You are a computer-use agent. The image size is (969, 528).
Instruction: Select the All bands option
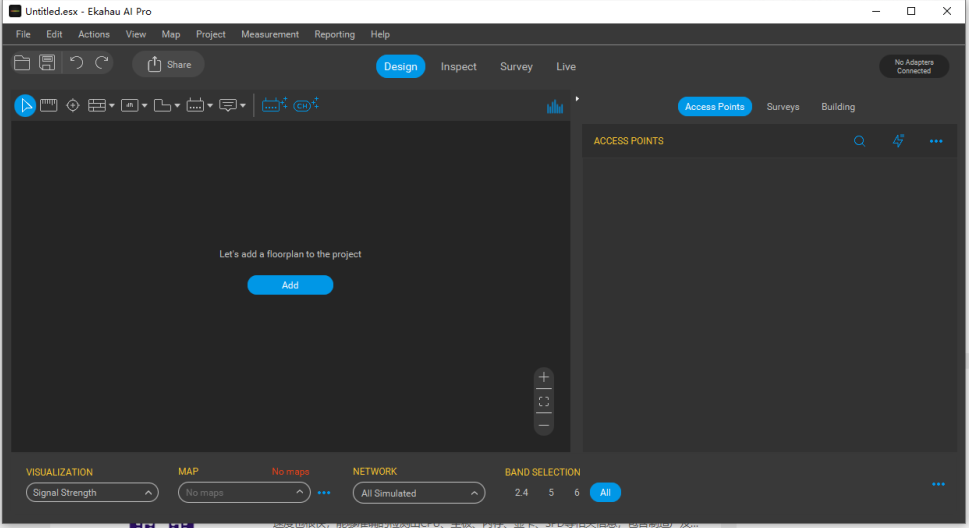tap(605, 492)
